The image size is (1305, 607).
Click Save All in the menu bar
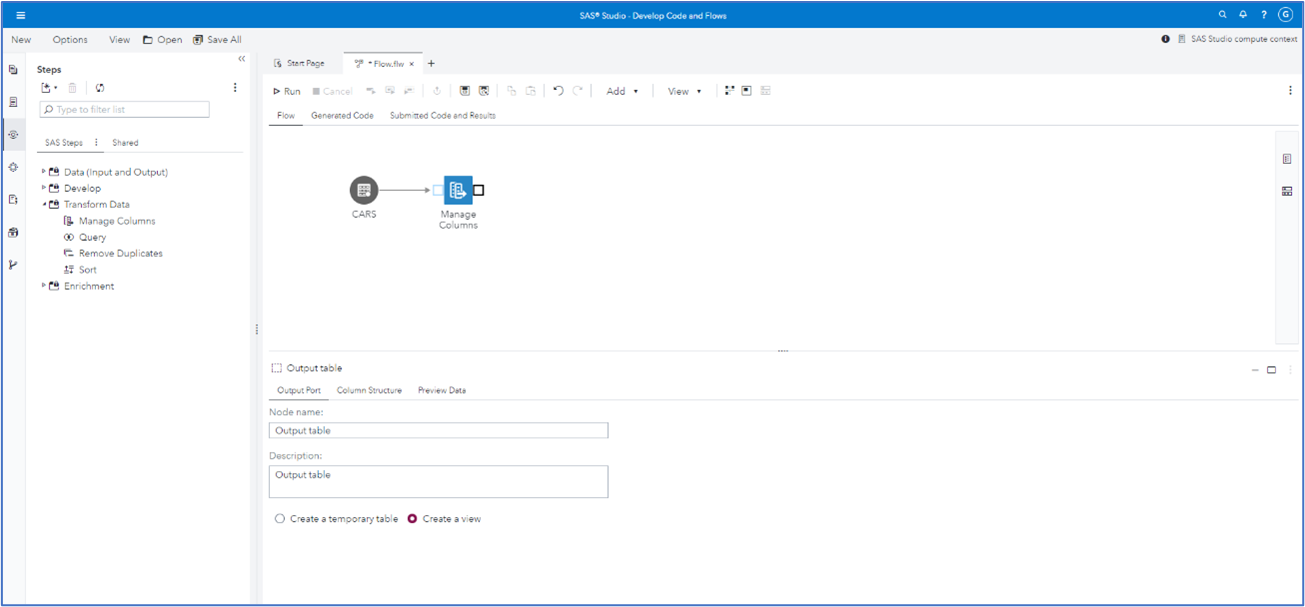(x=223, y=39)
